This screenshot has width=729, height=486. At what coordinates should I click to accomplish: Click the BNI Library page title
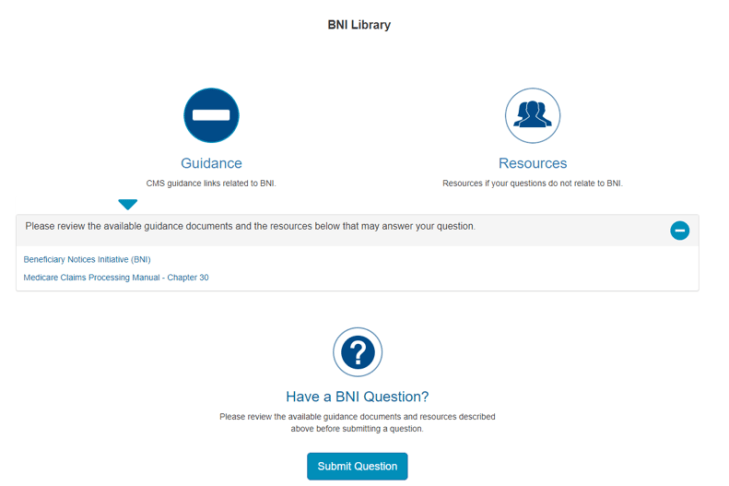359,25
